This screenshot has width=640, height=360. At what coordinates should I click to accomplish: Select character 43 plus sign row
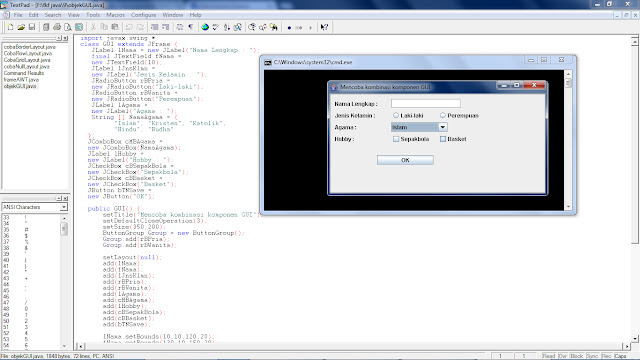click(31, 279)
